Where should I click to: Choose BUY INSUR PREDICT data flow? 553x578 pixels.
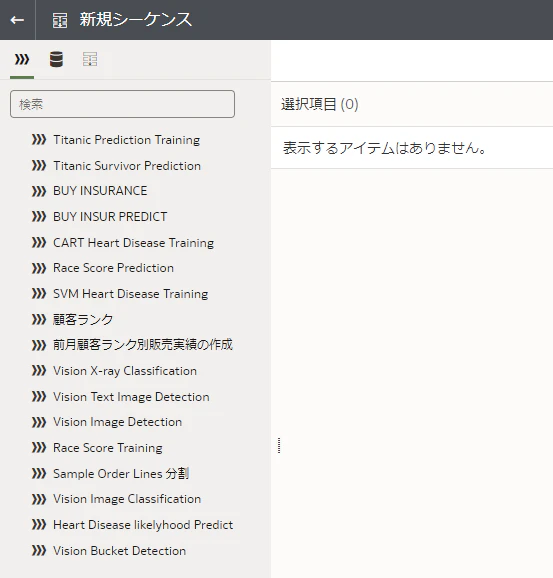110,217
